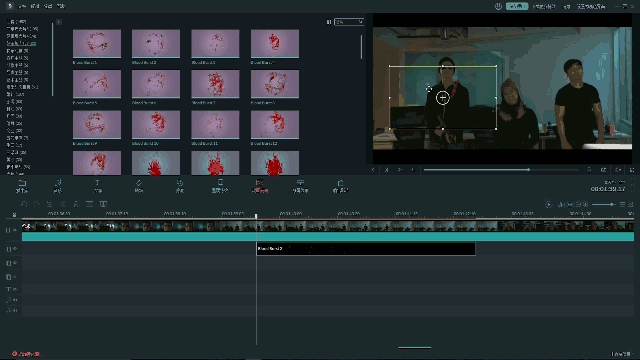Open the filter dropdown above the thumbnails
The height and width of the screenshot is (360, 640).
tap(349, 22)
